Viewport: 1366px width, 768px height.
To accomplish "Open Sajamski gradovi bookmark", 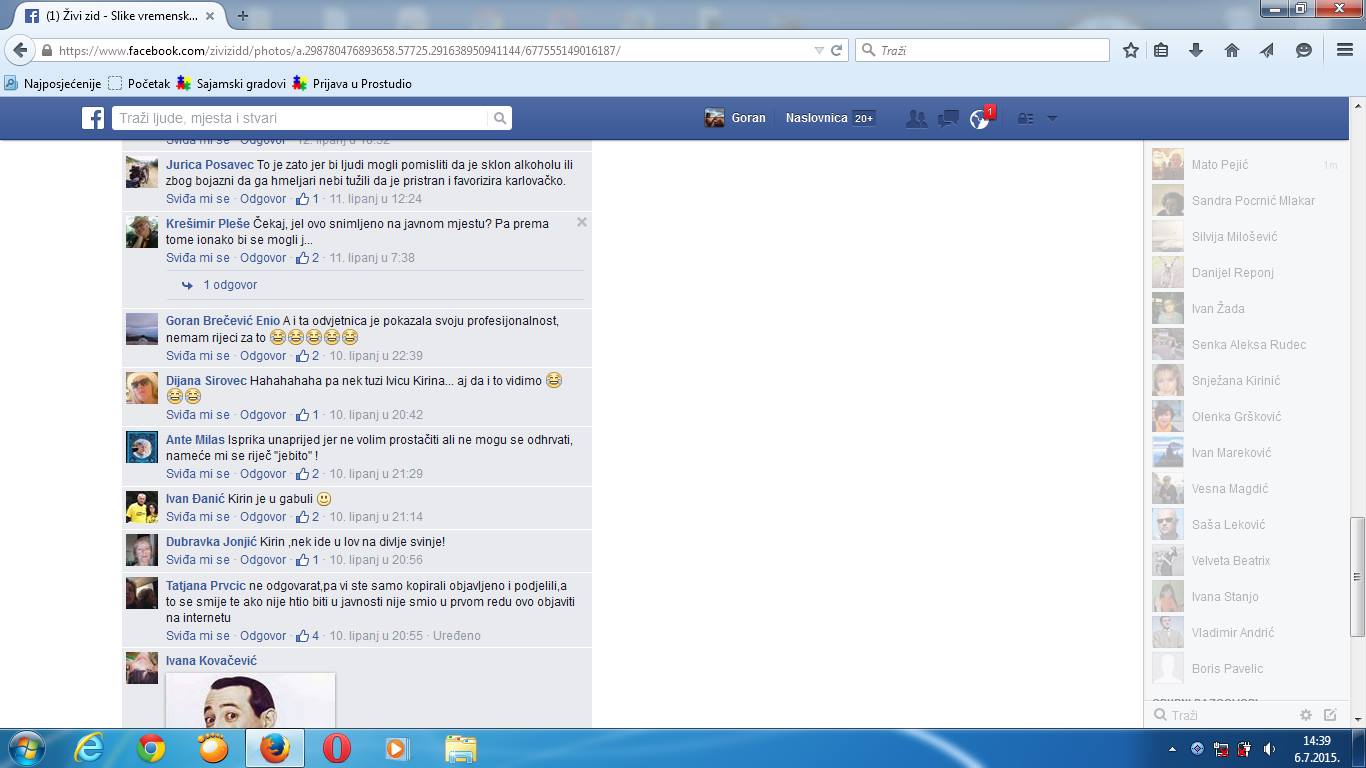I will point(231,84).
